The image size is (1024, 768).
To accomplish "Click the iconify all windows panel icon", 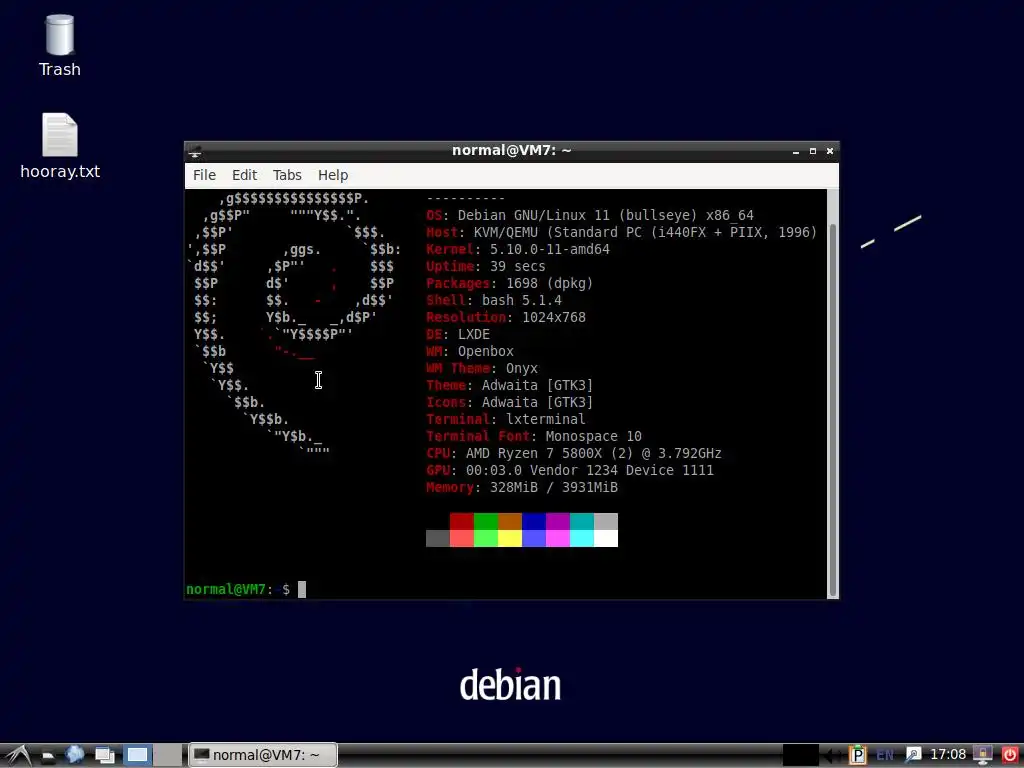I will 104,756.
